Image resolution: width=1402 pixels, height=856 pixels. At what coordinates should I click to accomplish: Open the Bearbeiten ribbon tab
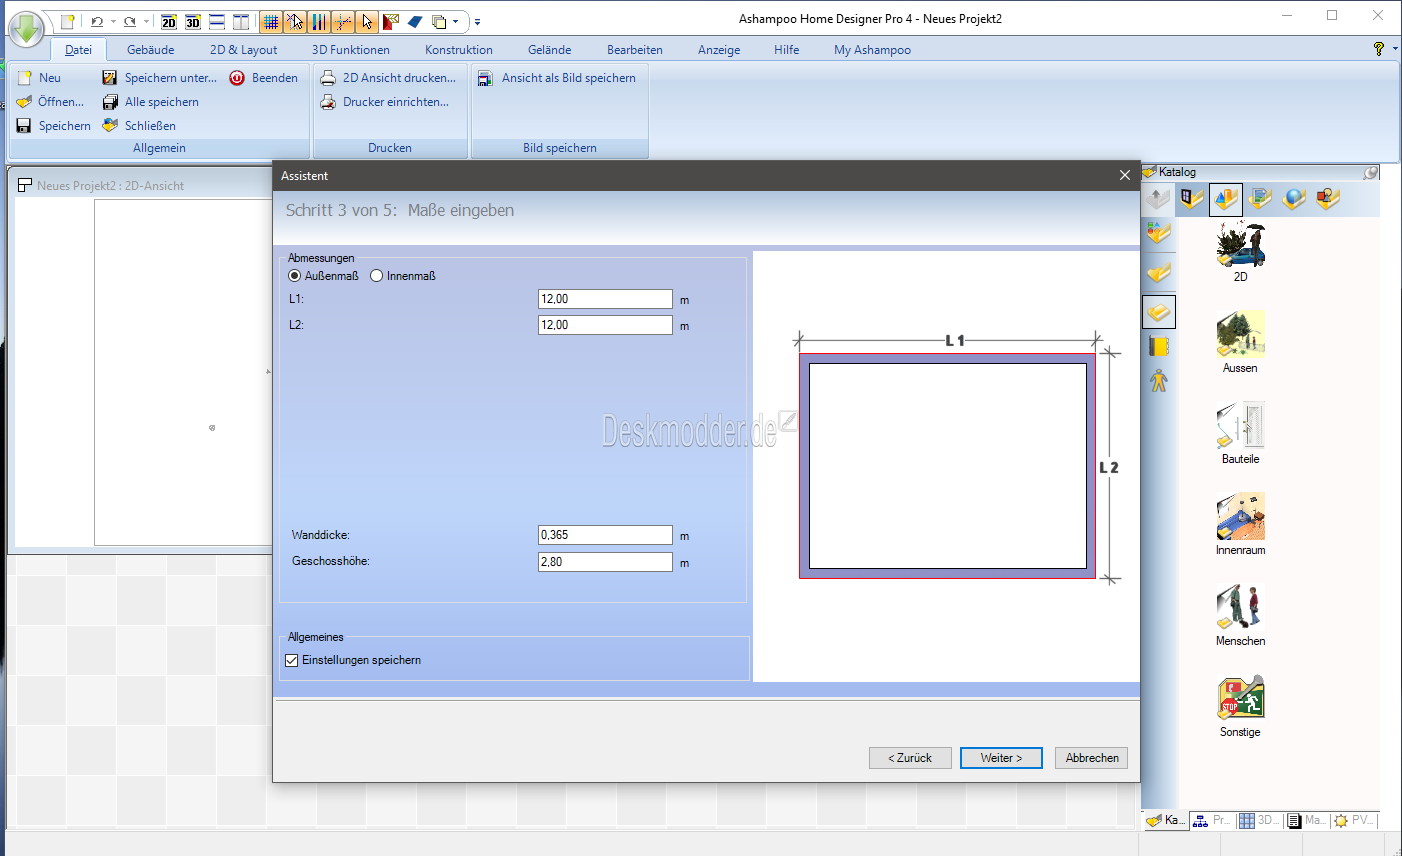click(x=635, y=50)
